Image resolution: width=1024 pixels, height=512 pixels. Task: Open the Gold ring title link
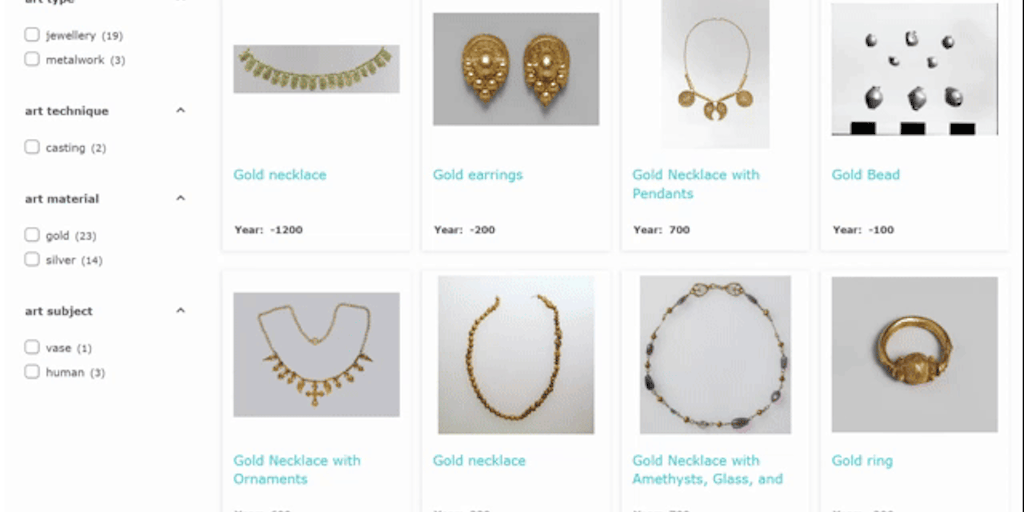(x=862, y=460)
